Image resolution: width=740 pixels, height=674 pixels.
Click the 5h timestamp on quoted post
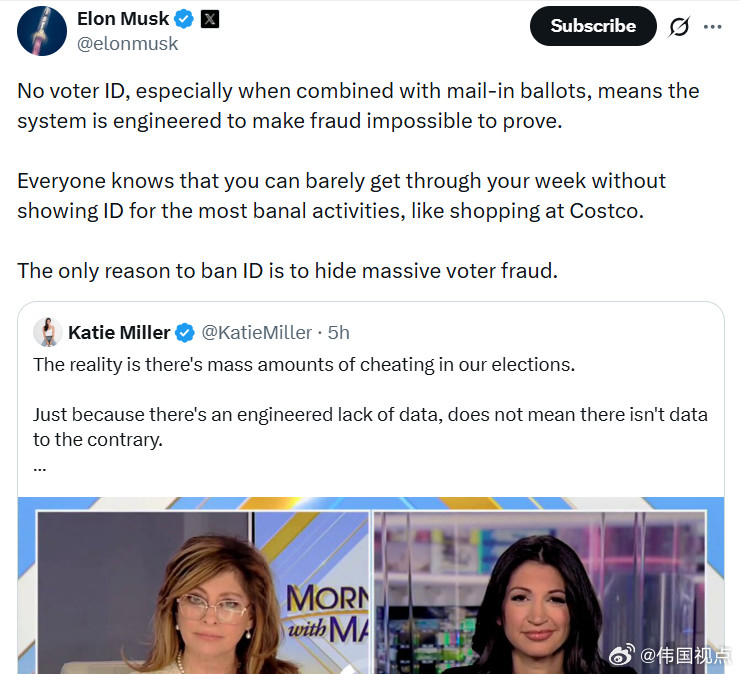tap(338, 332)
